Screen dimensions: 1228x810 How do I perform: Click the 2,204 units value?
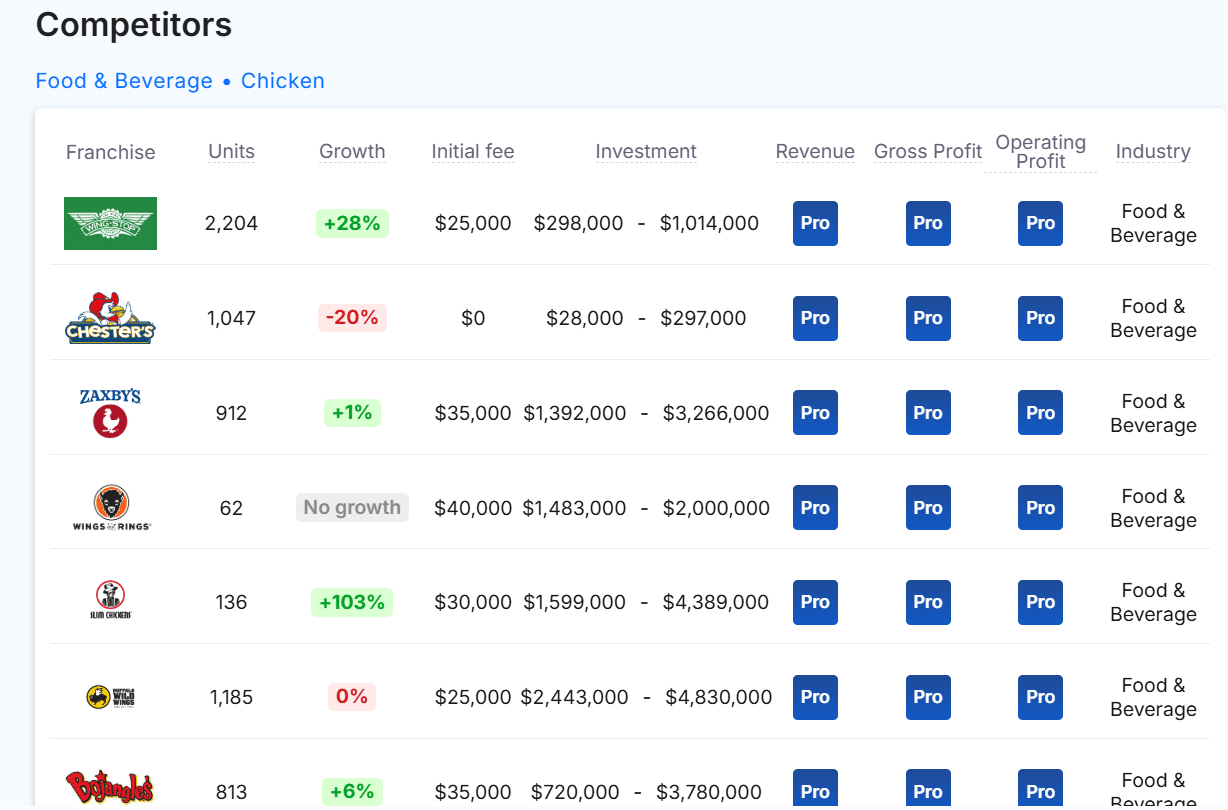pyautogui.click(x=231, y=223)
